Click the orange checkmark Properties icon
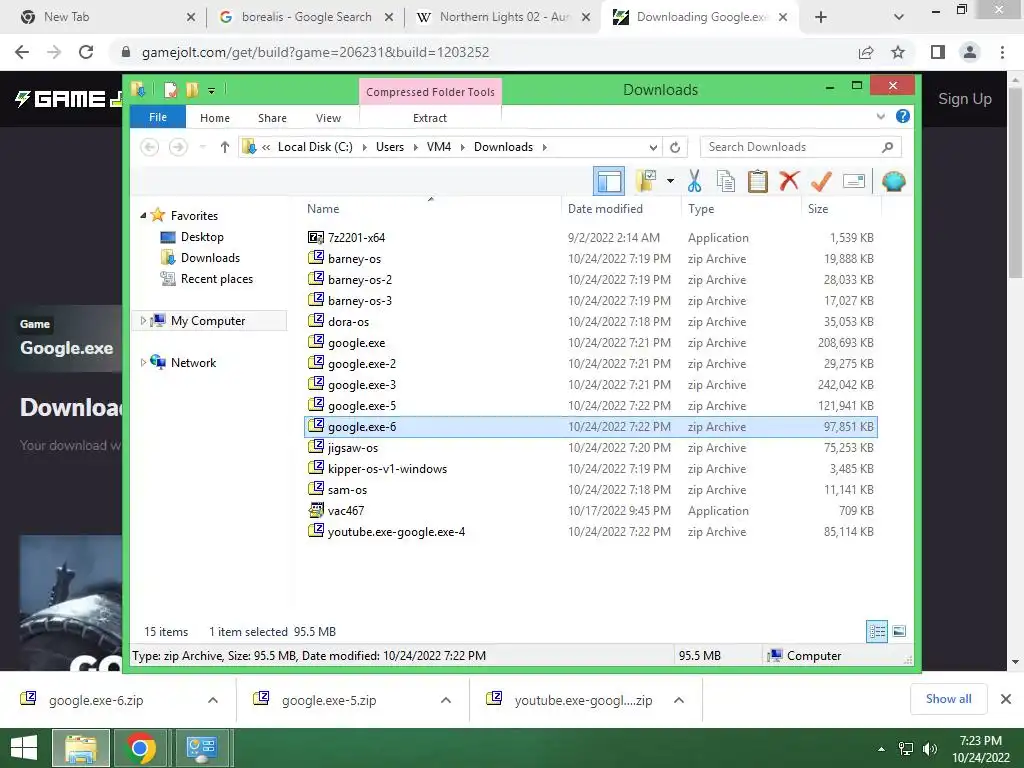1024x768 pixels. pos(821,181)
